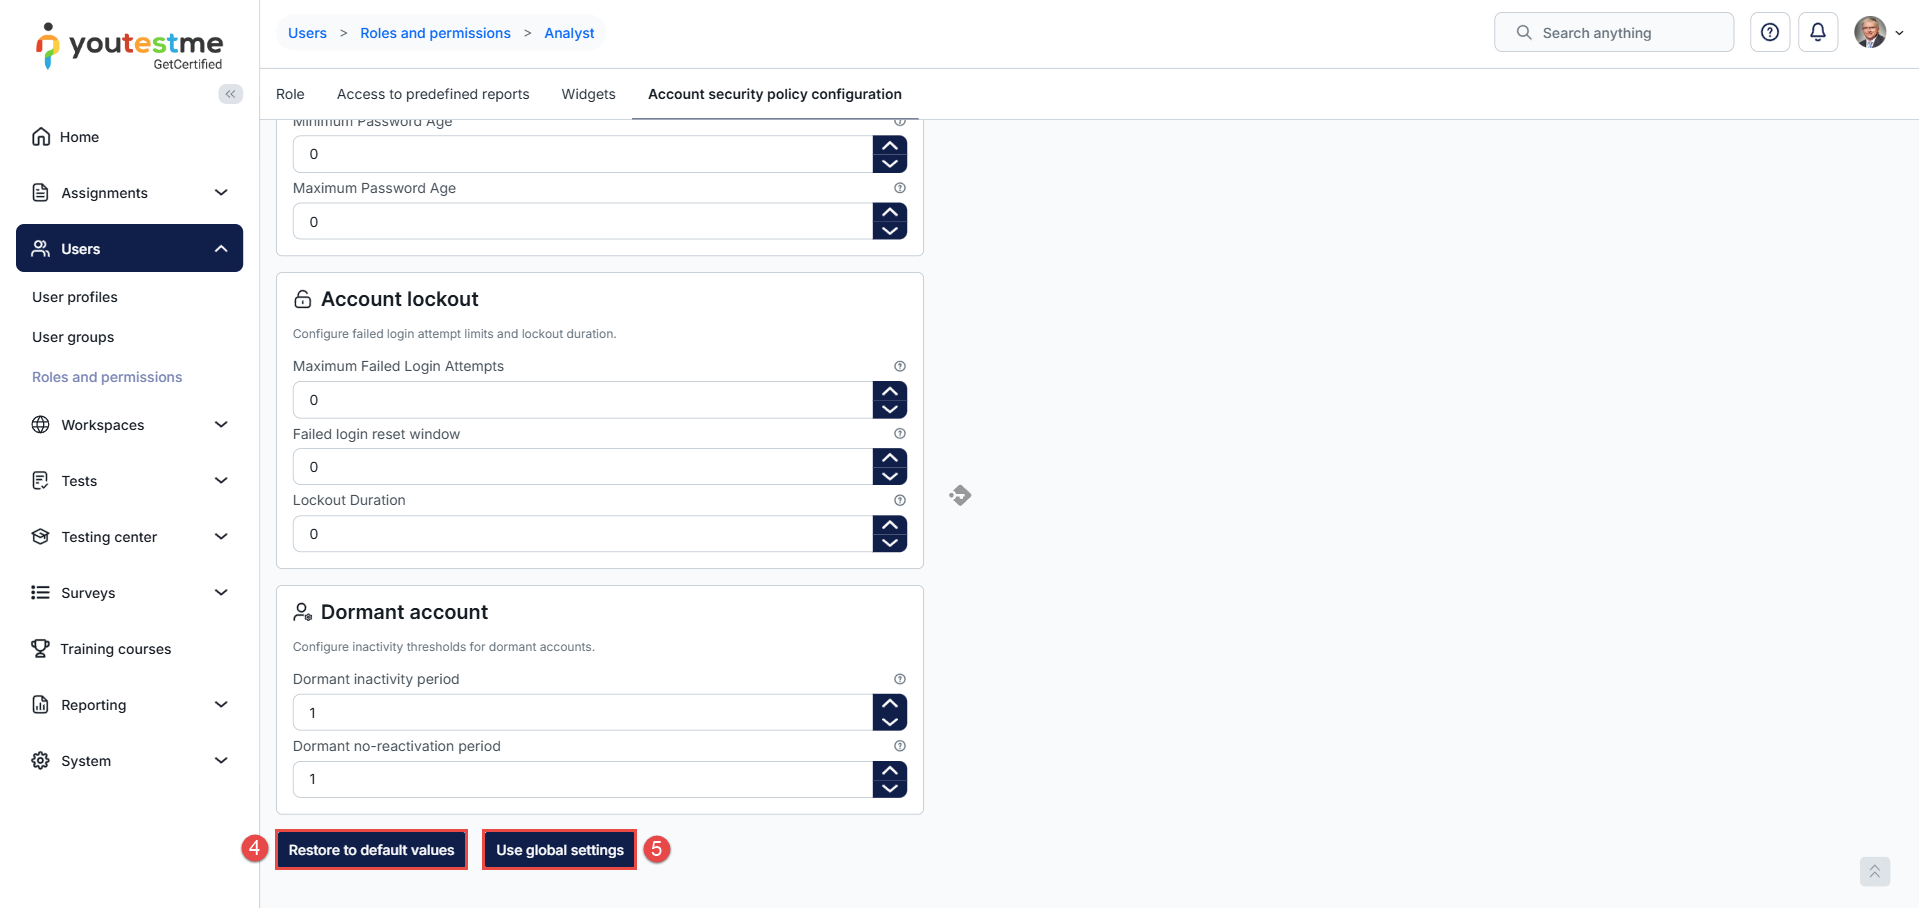Switch to the Widgets tab
The image size is (1919, 908).
point(588,94)
